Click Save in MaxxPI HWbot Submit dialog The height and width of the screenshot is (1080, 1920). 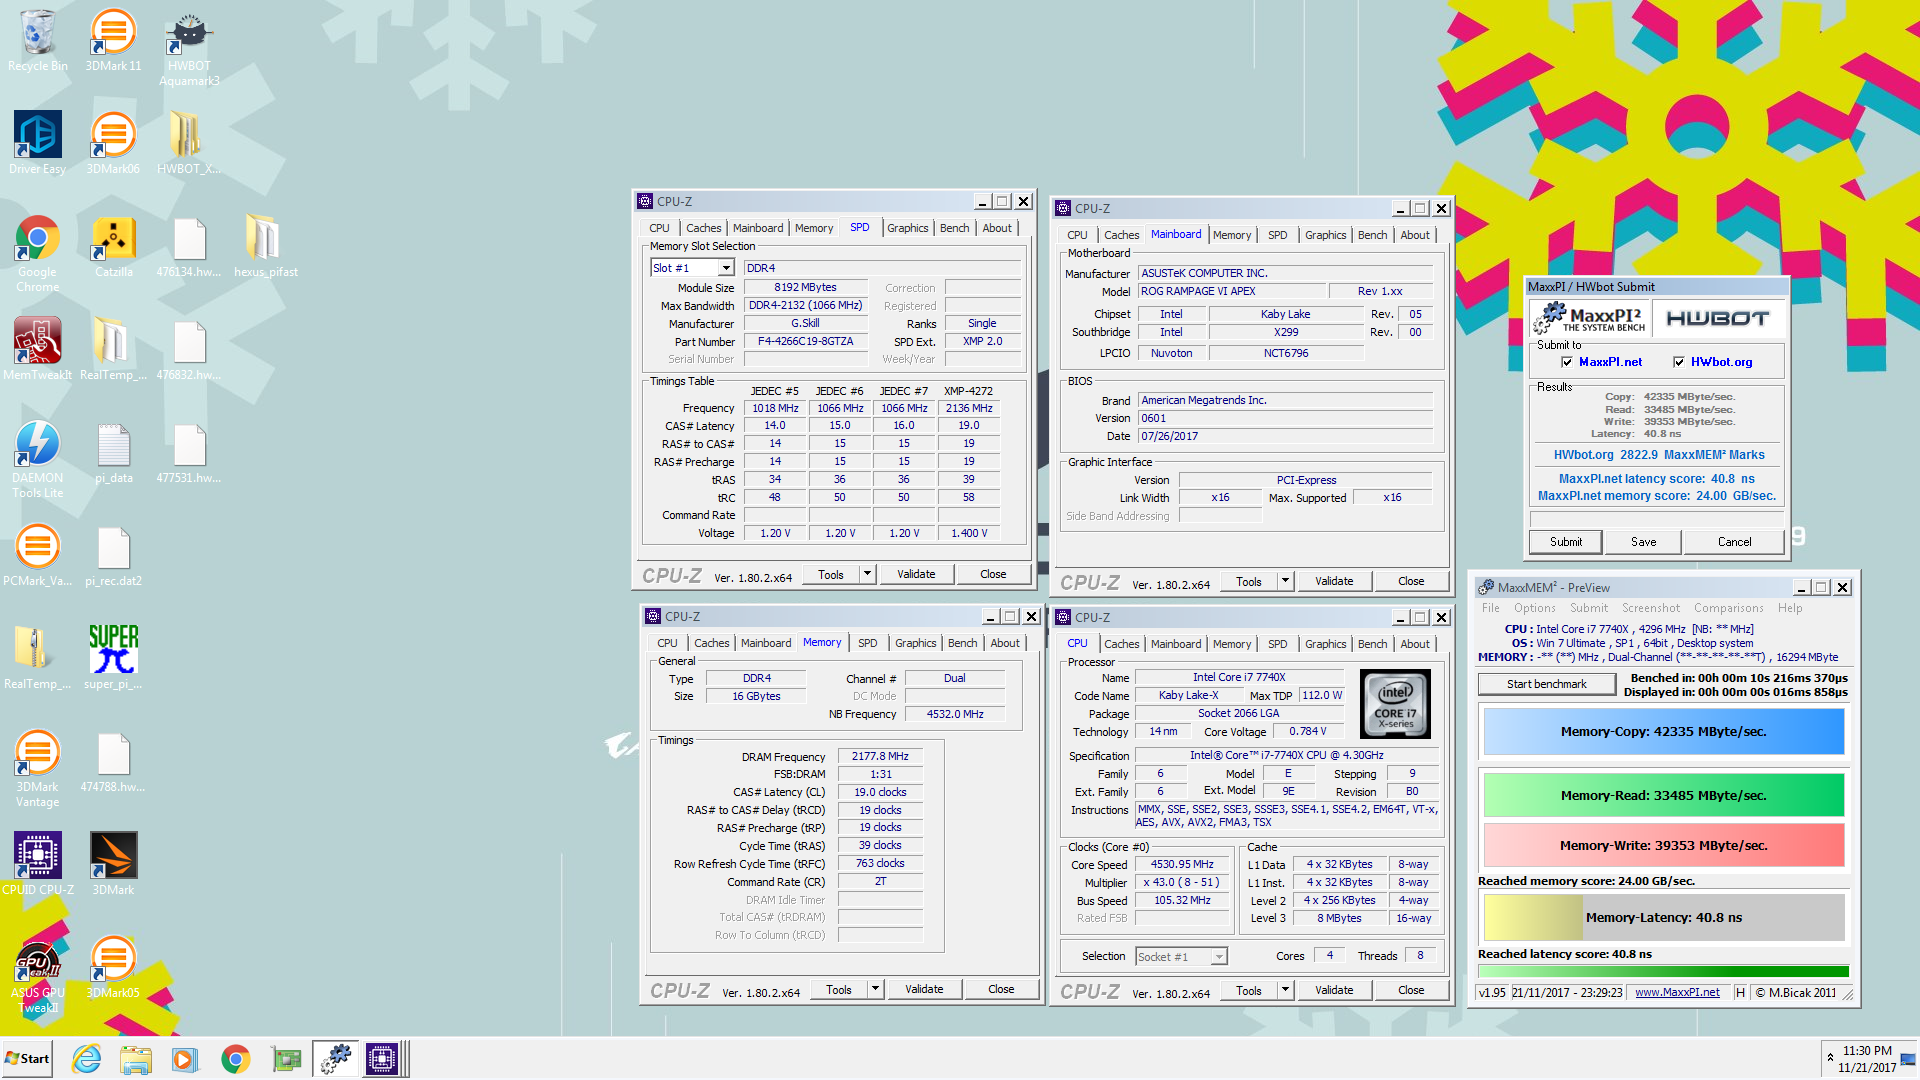pos(1643,542)
